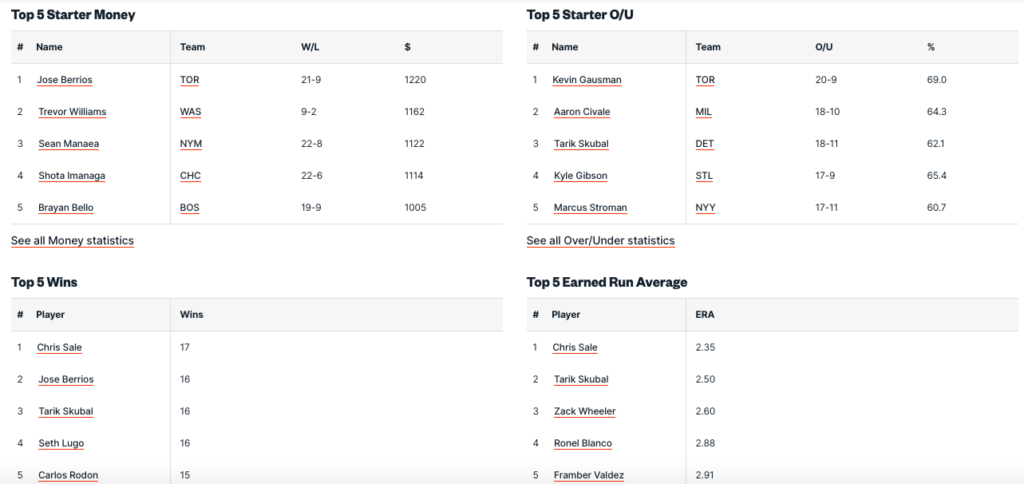Open Sean Manaea's player page
Image resolution: width=1024 pixels, height=484 pixels.
pos(68,144)
